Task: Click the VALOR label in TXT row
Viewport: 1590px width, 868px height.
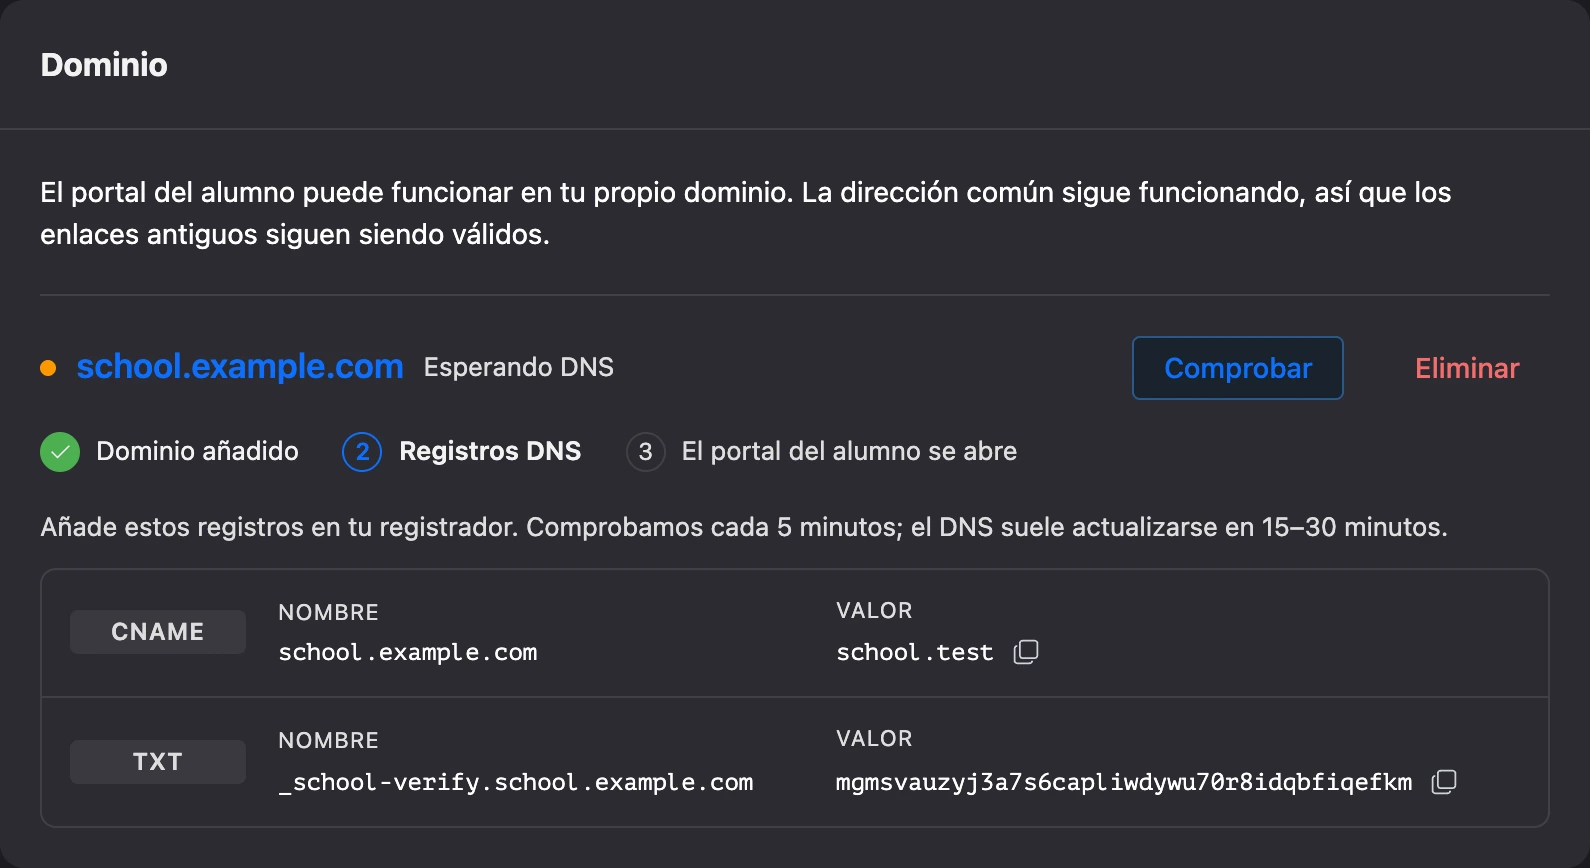Action: 874,738
